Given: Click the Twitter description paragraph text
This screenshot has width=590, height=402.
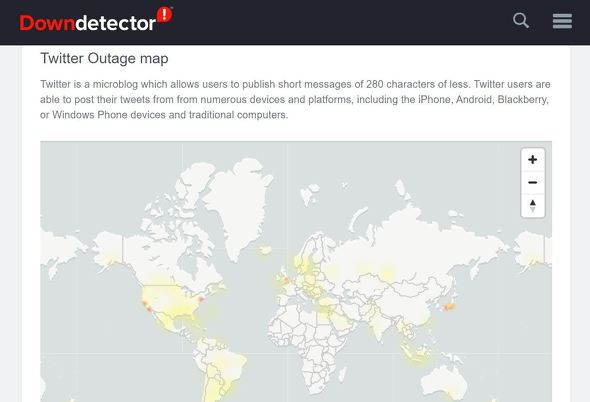Looking at the screenshot, I should coord(295,99).
